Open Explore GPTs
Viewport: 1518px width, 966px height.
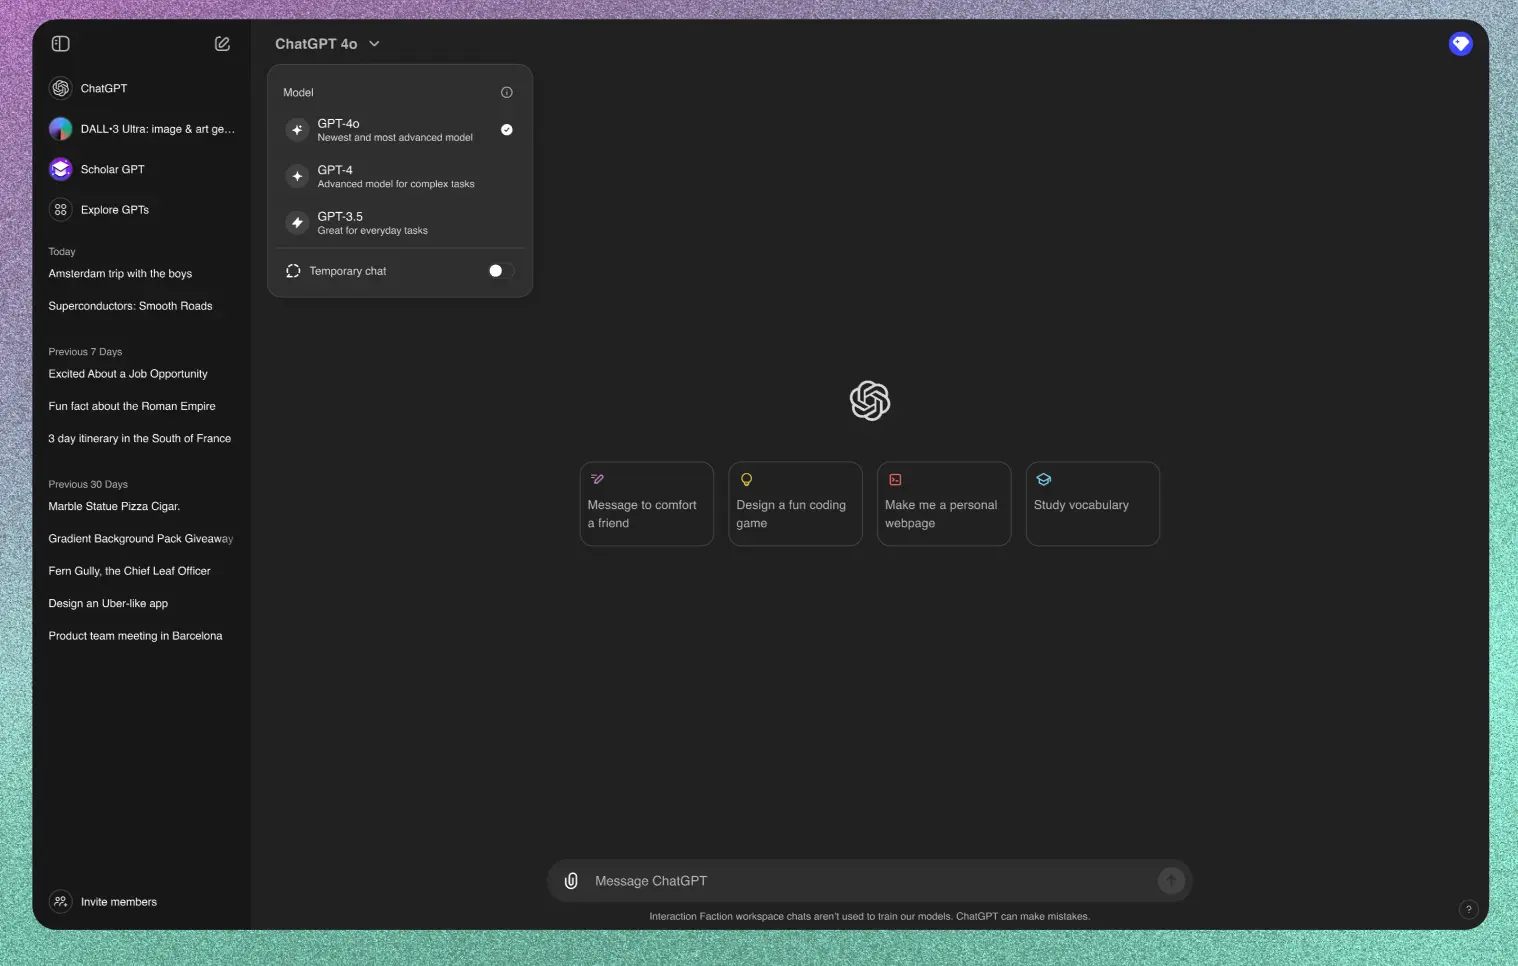point(115,209)
